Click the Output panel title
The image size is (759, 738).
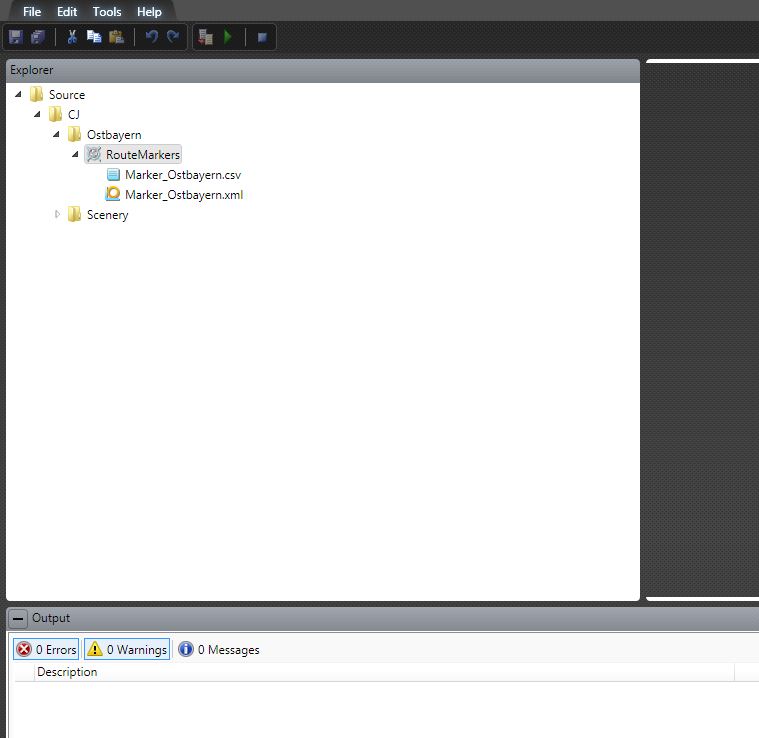coord(51,618)
